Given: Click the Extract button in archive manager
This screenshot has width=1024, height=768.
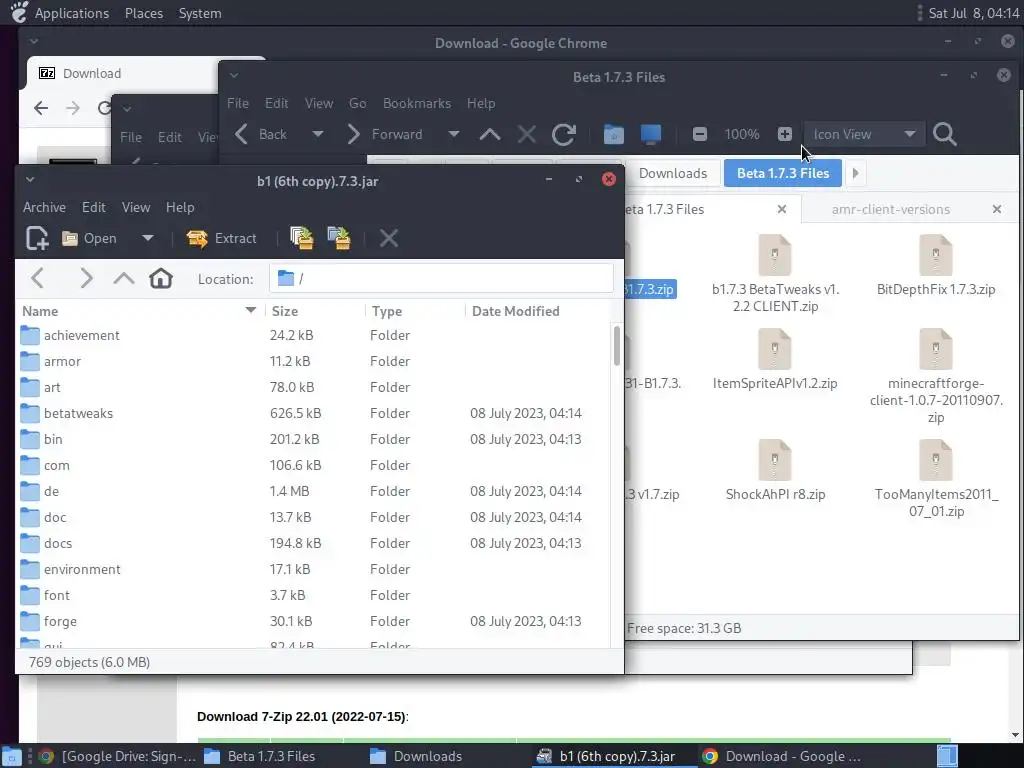Looking at the screenshot, I should click(x=221, y=238).
